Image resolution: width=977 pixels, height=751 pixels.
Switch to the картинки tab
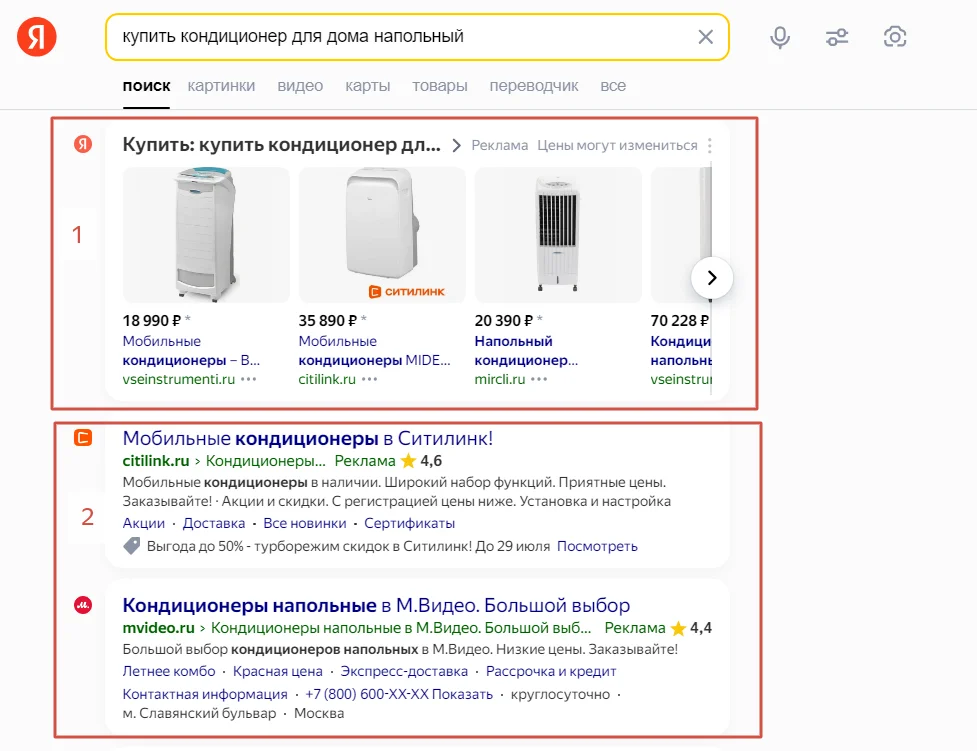pos(221,86)
